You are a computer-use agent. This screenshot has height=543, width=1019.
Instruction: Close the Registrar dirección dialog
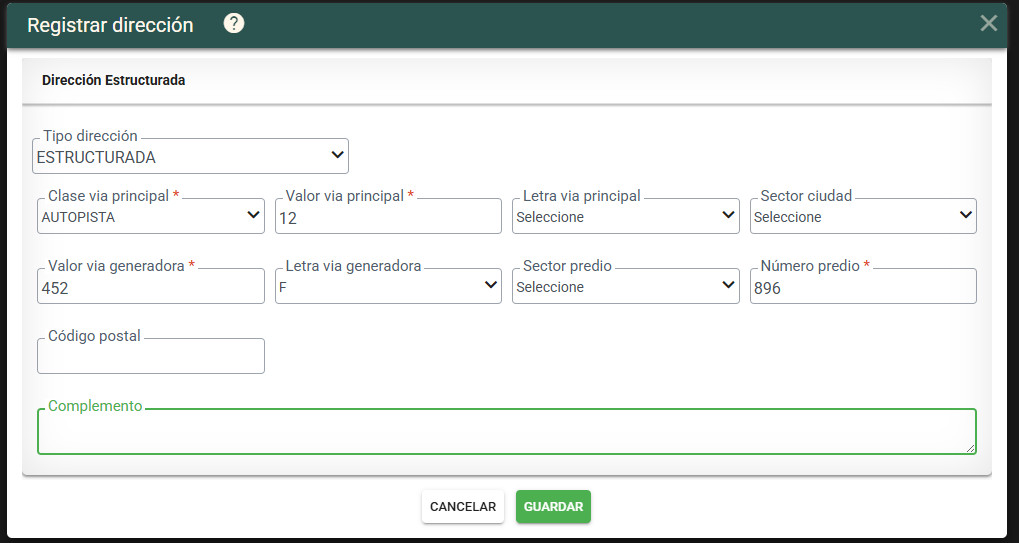[x=988, y=23]
